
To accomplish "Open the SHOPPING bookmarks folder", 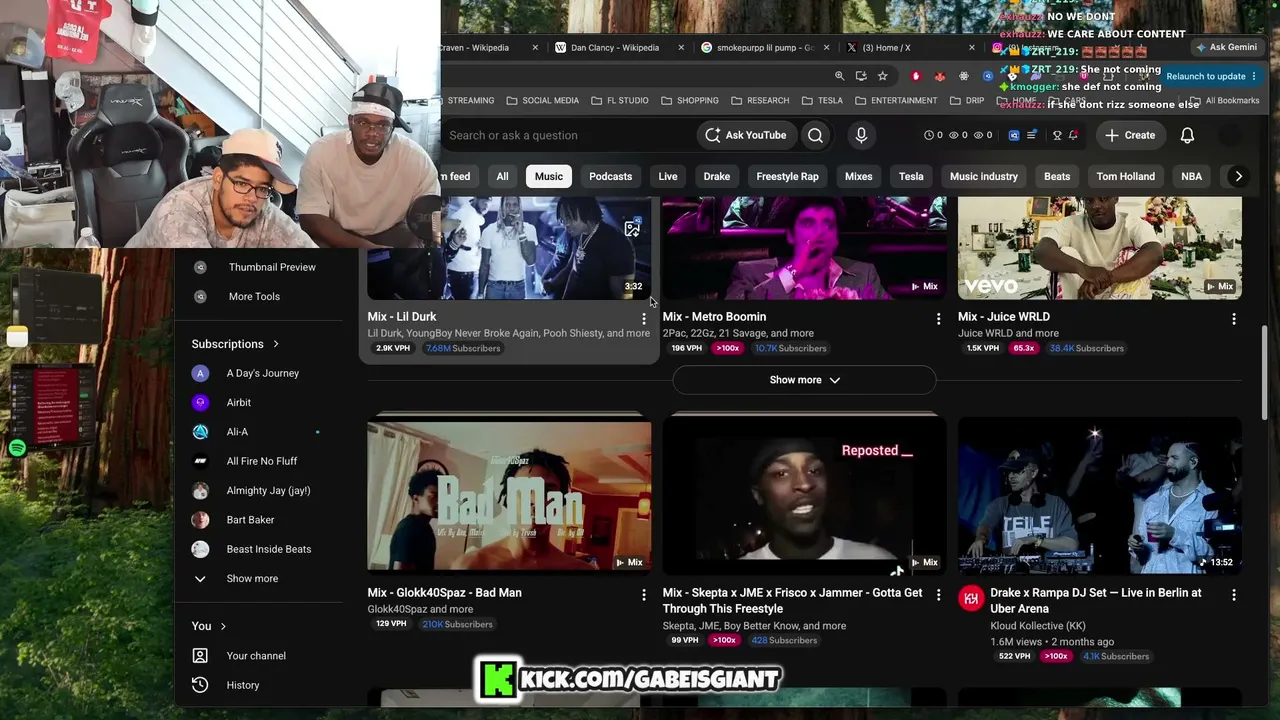I will pos(689,100).
